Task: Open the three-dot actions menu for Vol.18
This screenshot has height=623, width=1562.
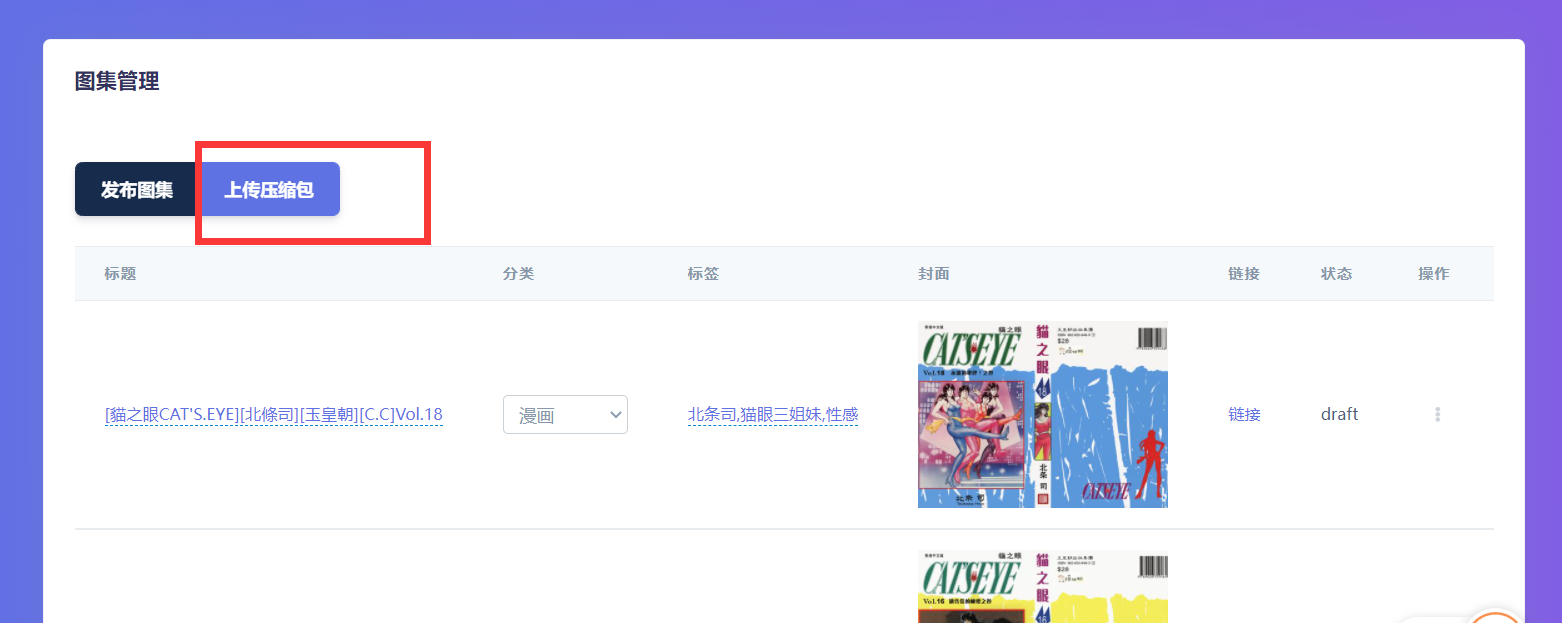Action: [x=1438, y=414]
